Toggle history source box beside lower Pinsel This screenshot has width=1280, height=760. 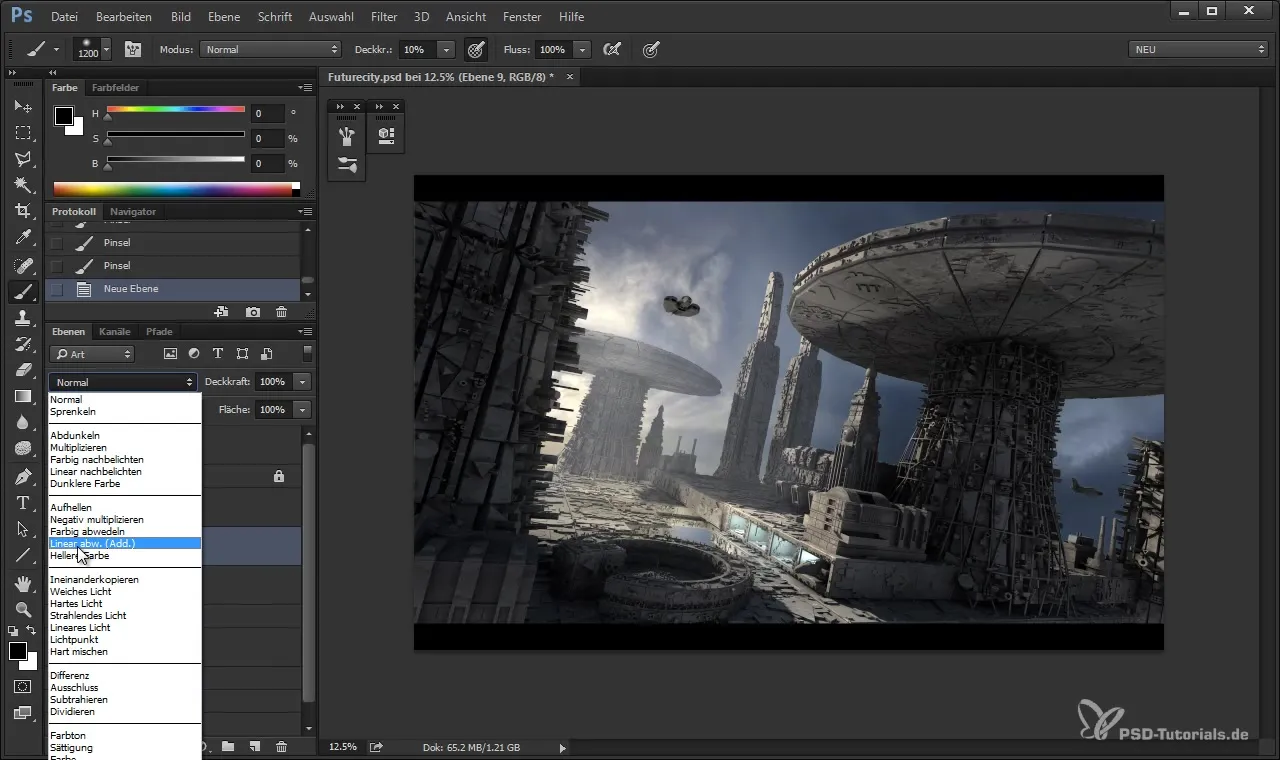tap(57, 266)
